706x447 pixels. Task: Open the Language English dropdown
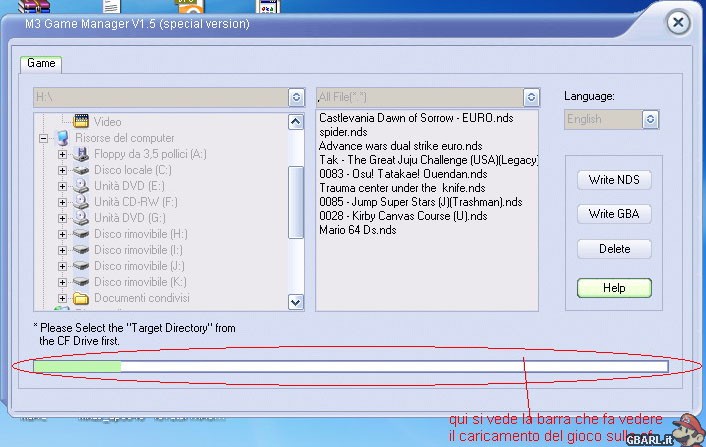coord(650,119)
